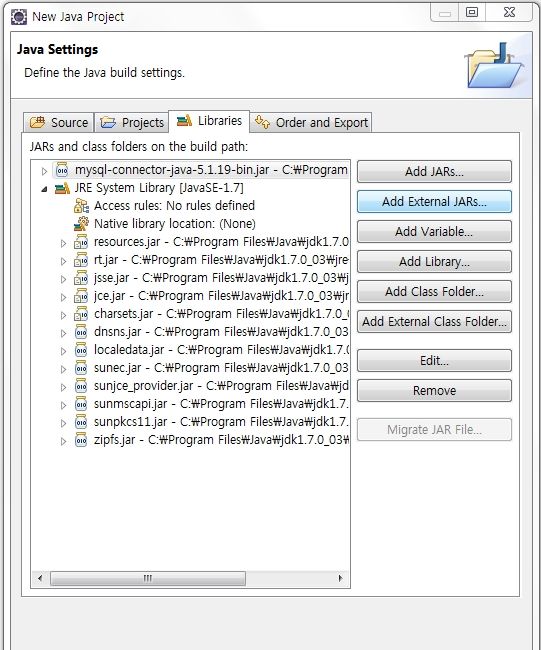Expand the rt.jar node
Screen dimensions: 541x650
click(x=63, y=261)
